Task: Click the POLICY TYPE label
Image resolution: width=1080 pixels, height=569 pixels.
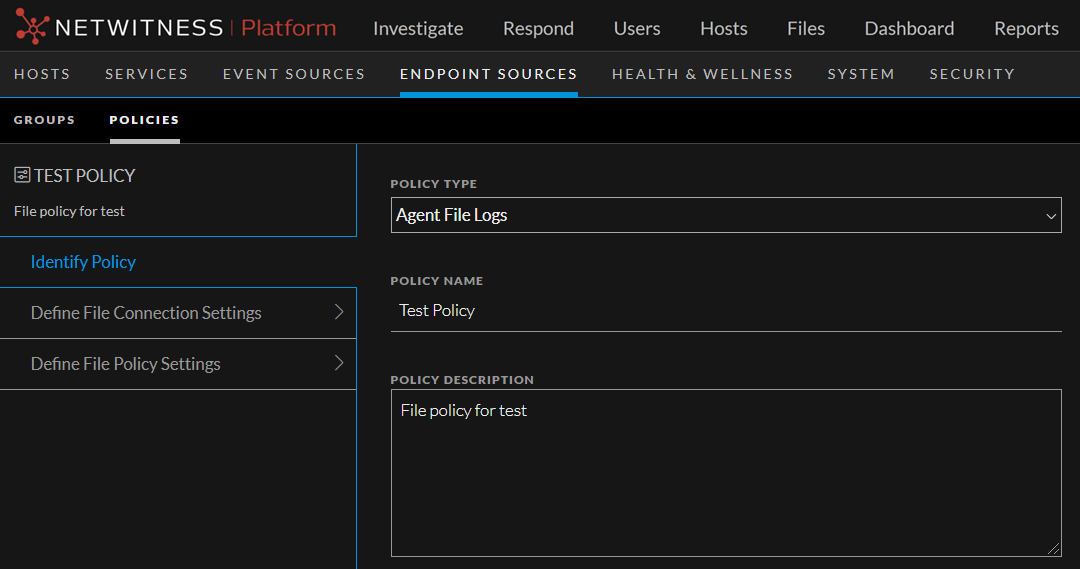Action: click(433, 184)
